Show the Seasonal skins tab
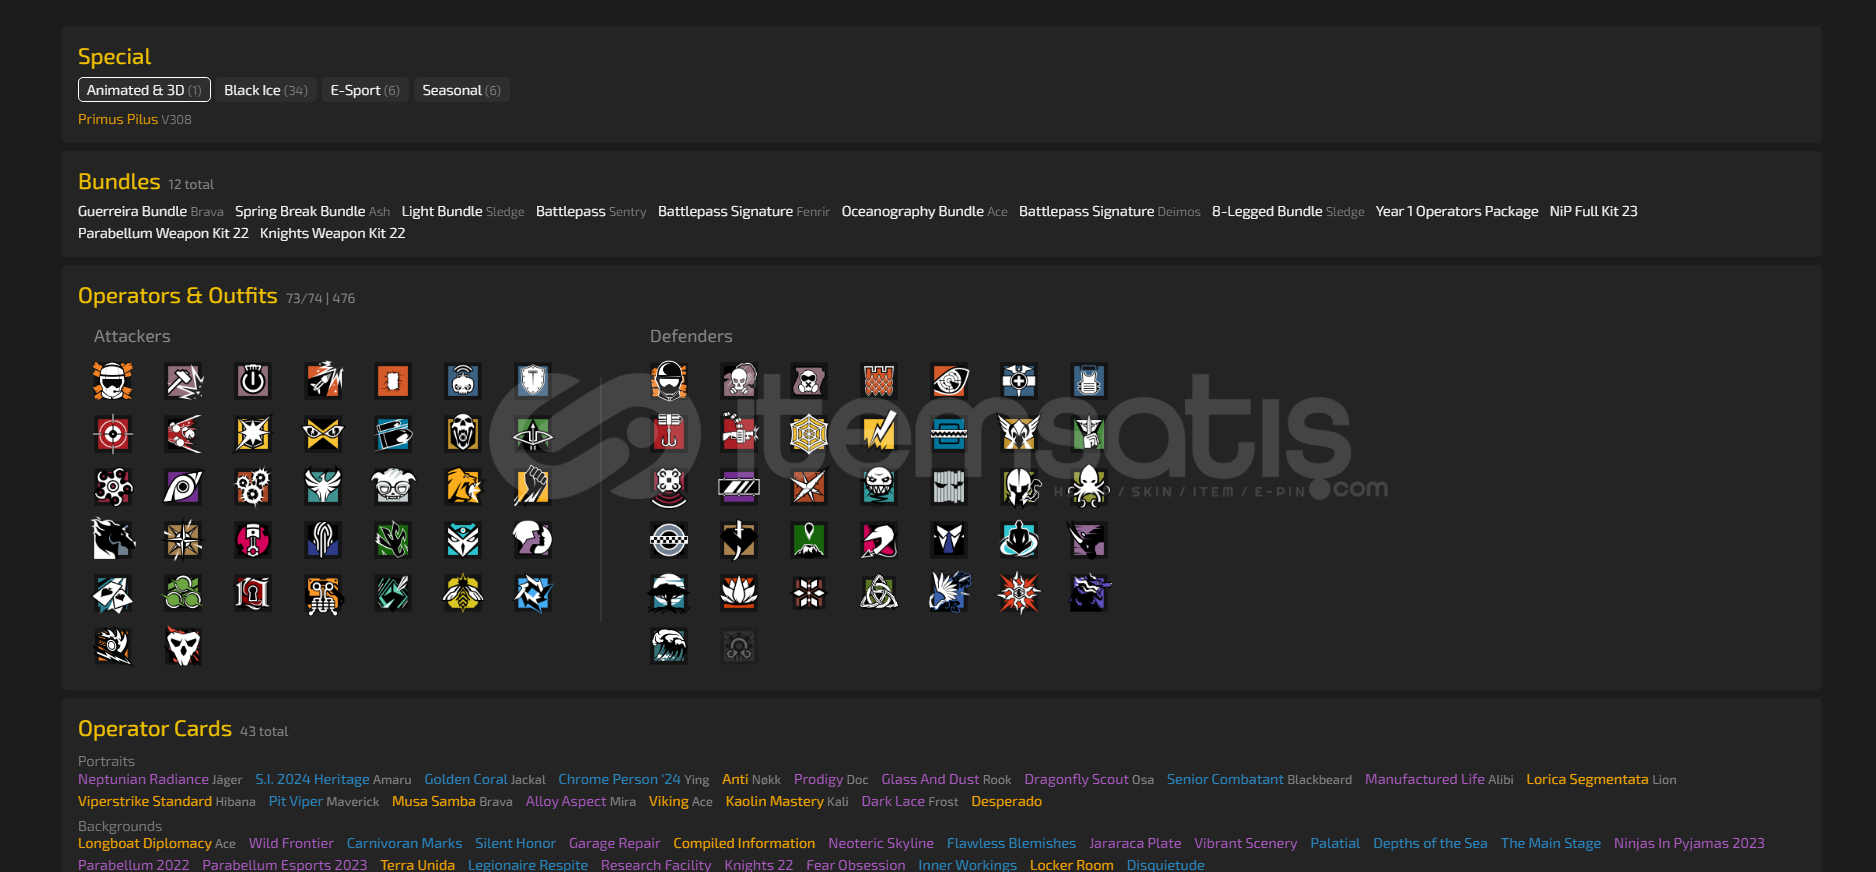 [461, 90]
